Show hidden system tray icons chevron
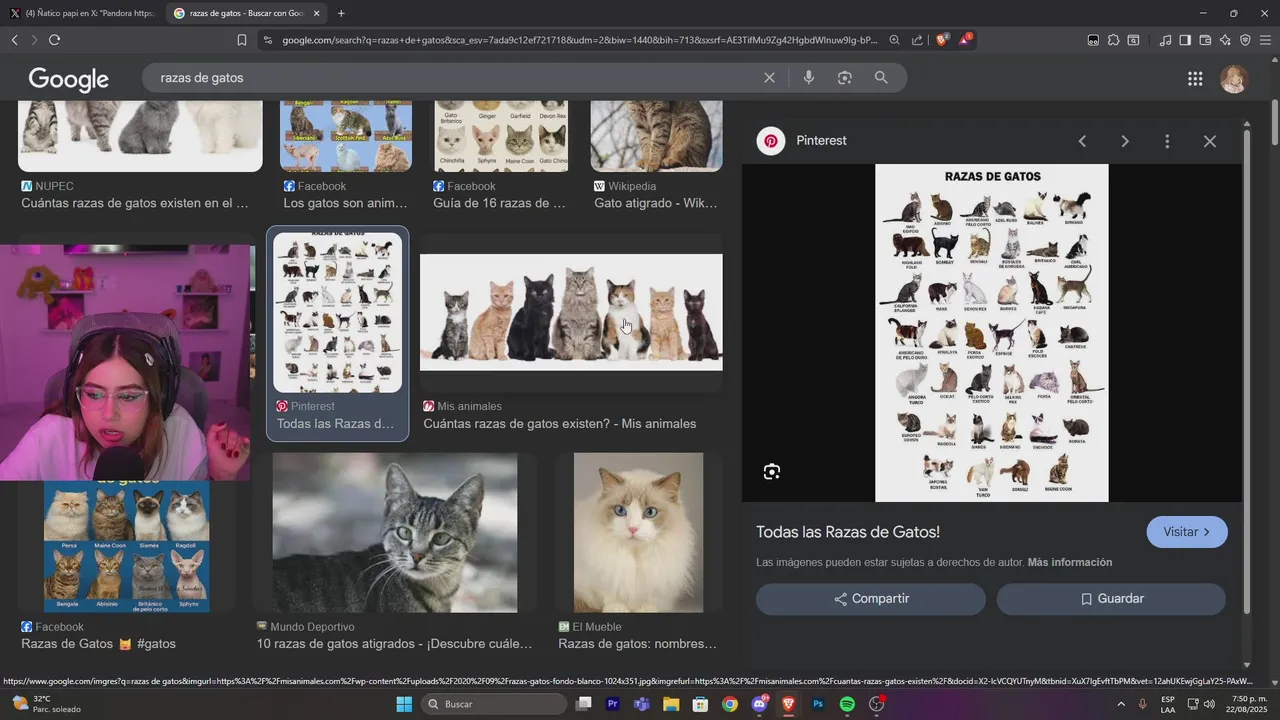Viewport: 1280px width, 720px height. (1121, 704)
